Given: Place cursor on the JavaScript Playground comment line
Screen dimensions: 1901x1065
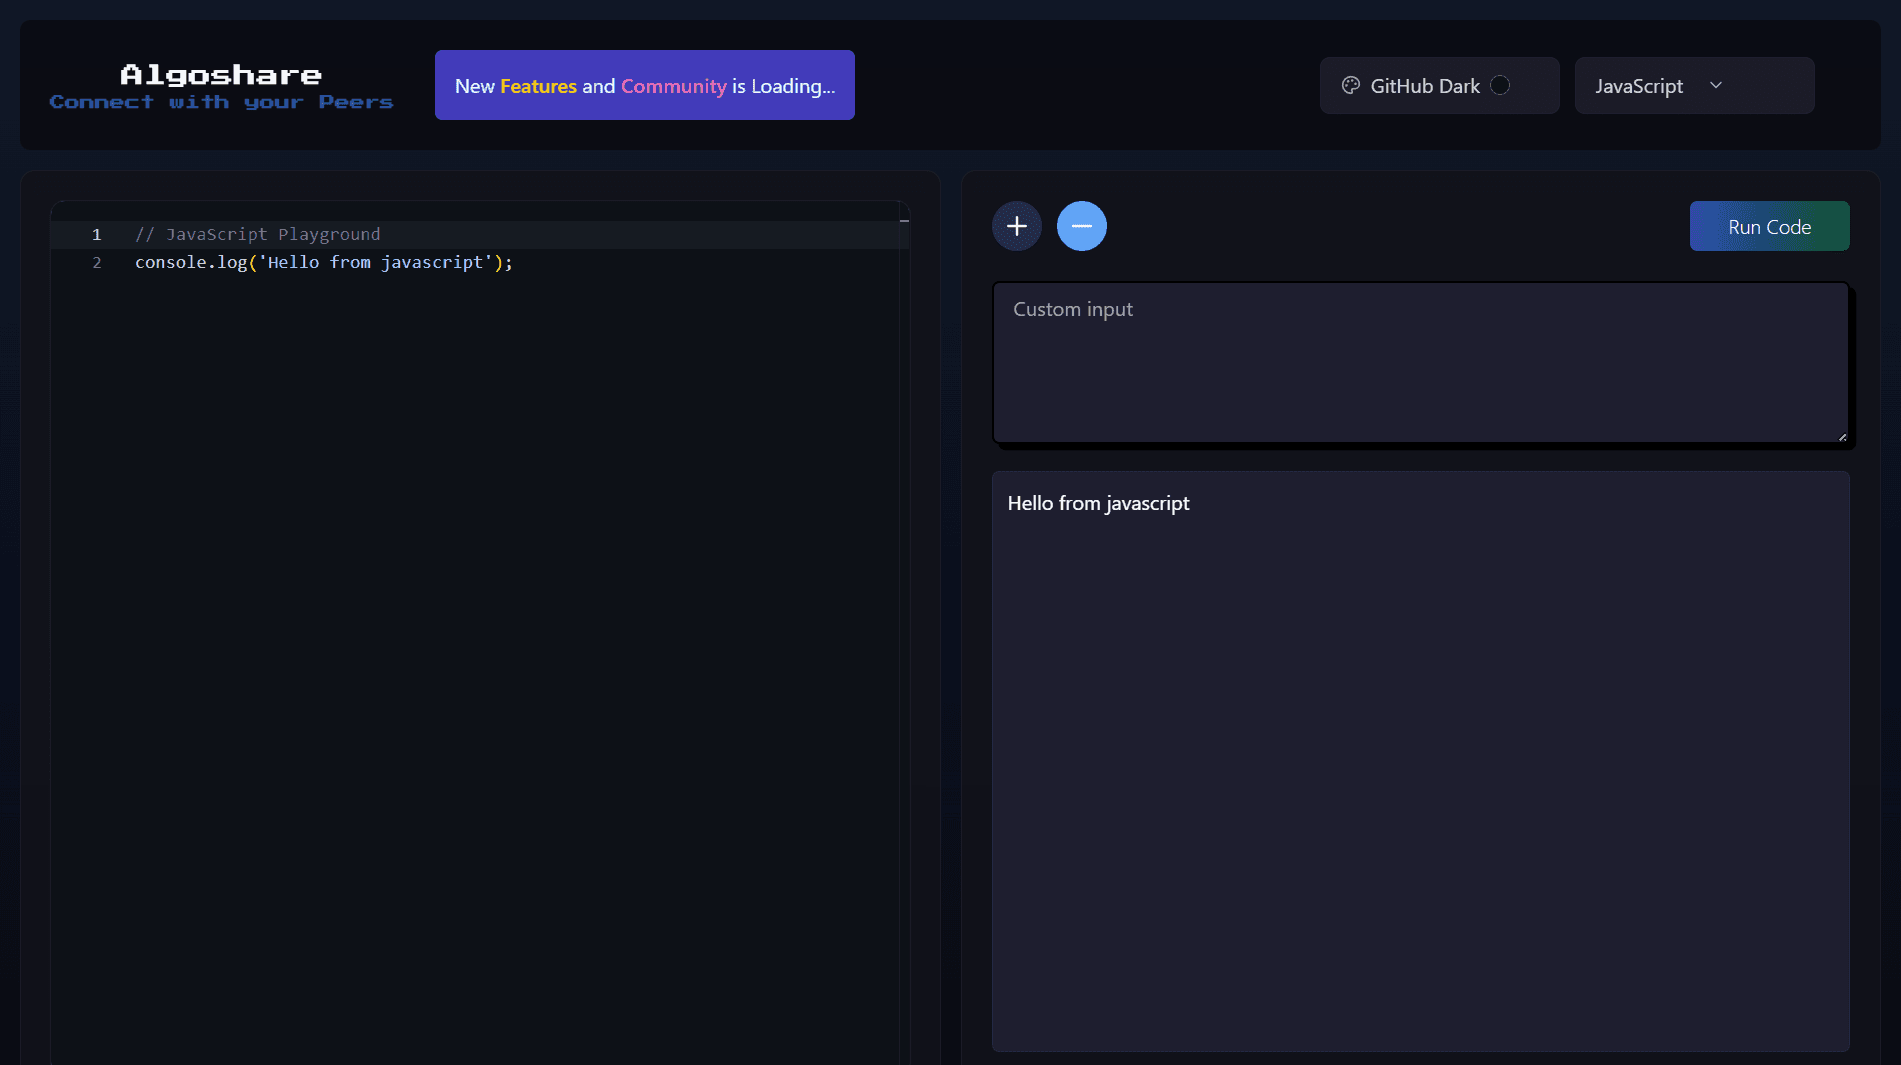Looking at the screenshot, I should pyautogui.click(x=258, y=234).
